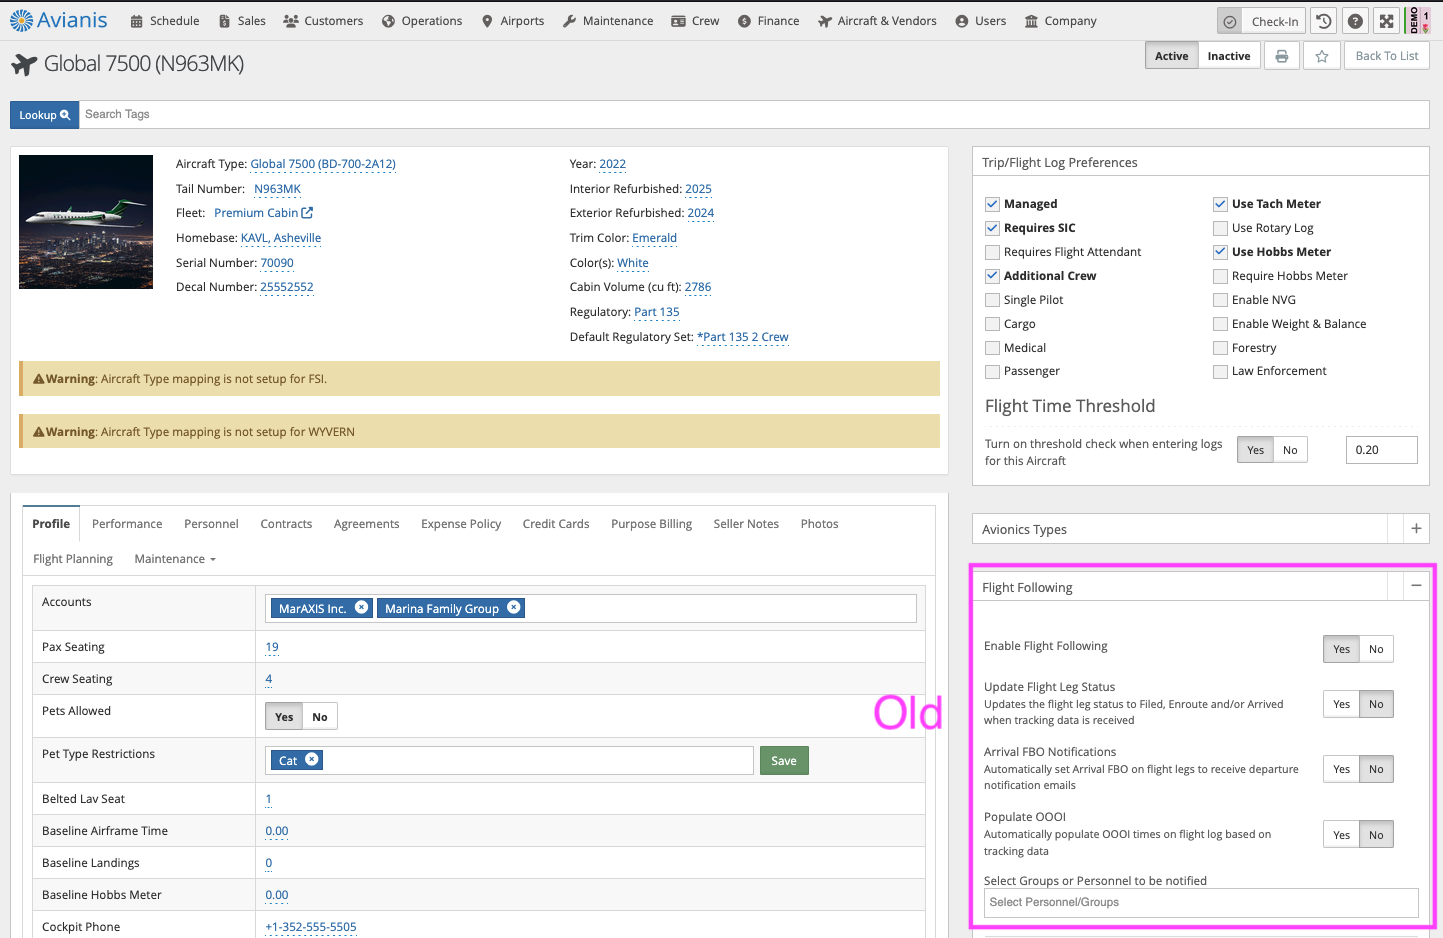Screen dimensions: 1443x938
Task: Set Update Flight Leg Status to Yes
Action: (x=1341, y=704)
